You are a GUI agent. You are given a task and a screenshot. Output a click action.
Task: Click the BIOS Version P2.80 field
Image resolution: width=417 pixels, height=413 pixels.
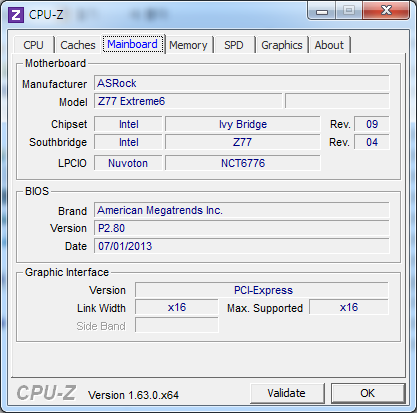pyautogui.click(x=241, y=228)
